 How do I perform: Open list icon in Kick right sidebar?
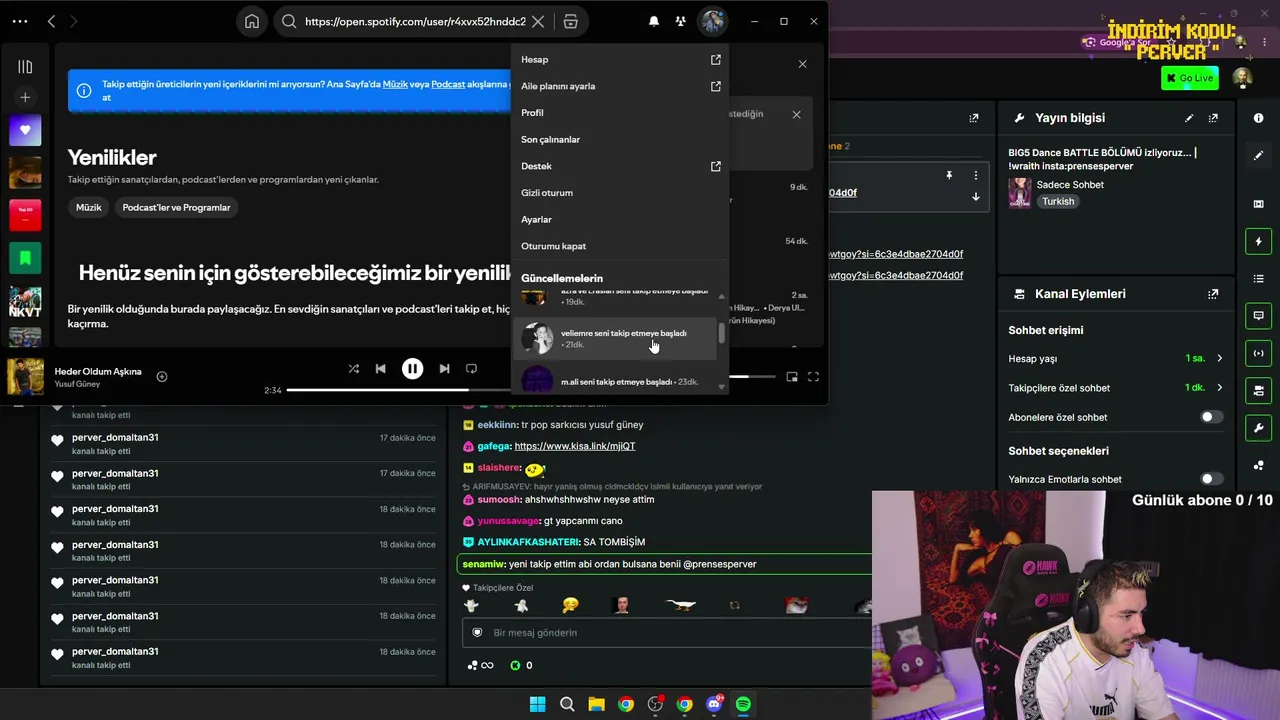1258,278
